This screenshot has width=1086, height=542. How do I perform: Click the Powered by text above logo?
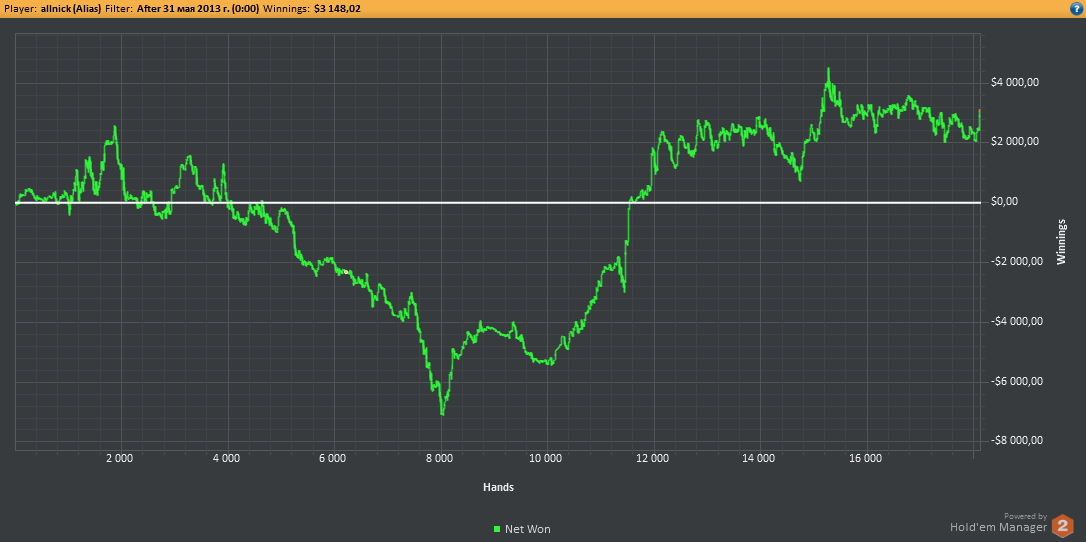pos(1027,515)
